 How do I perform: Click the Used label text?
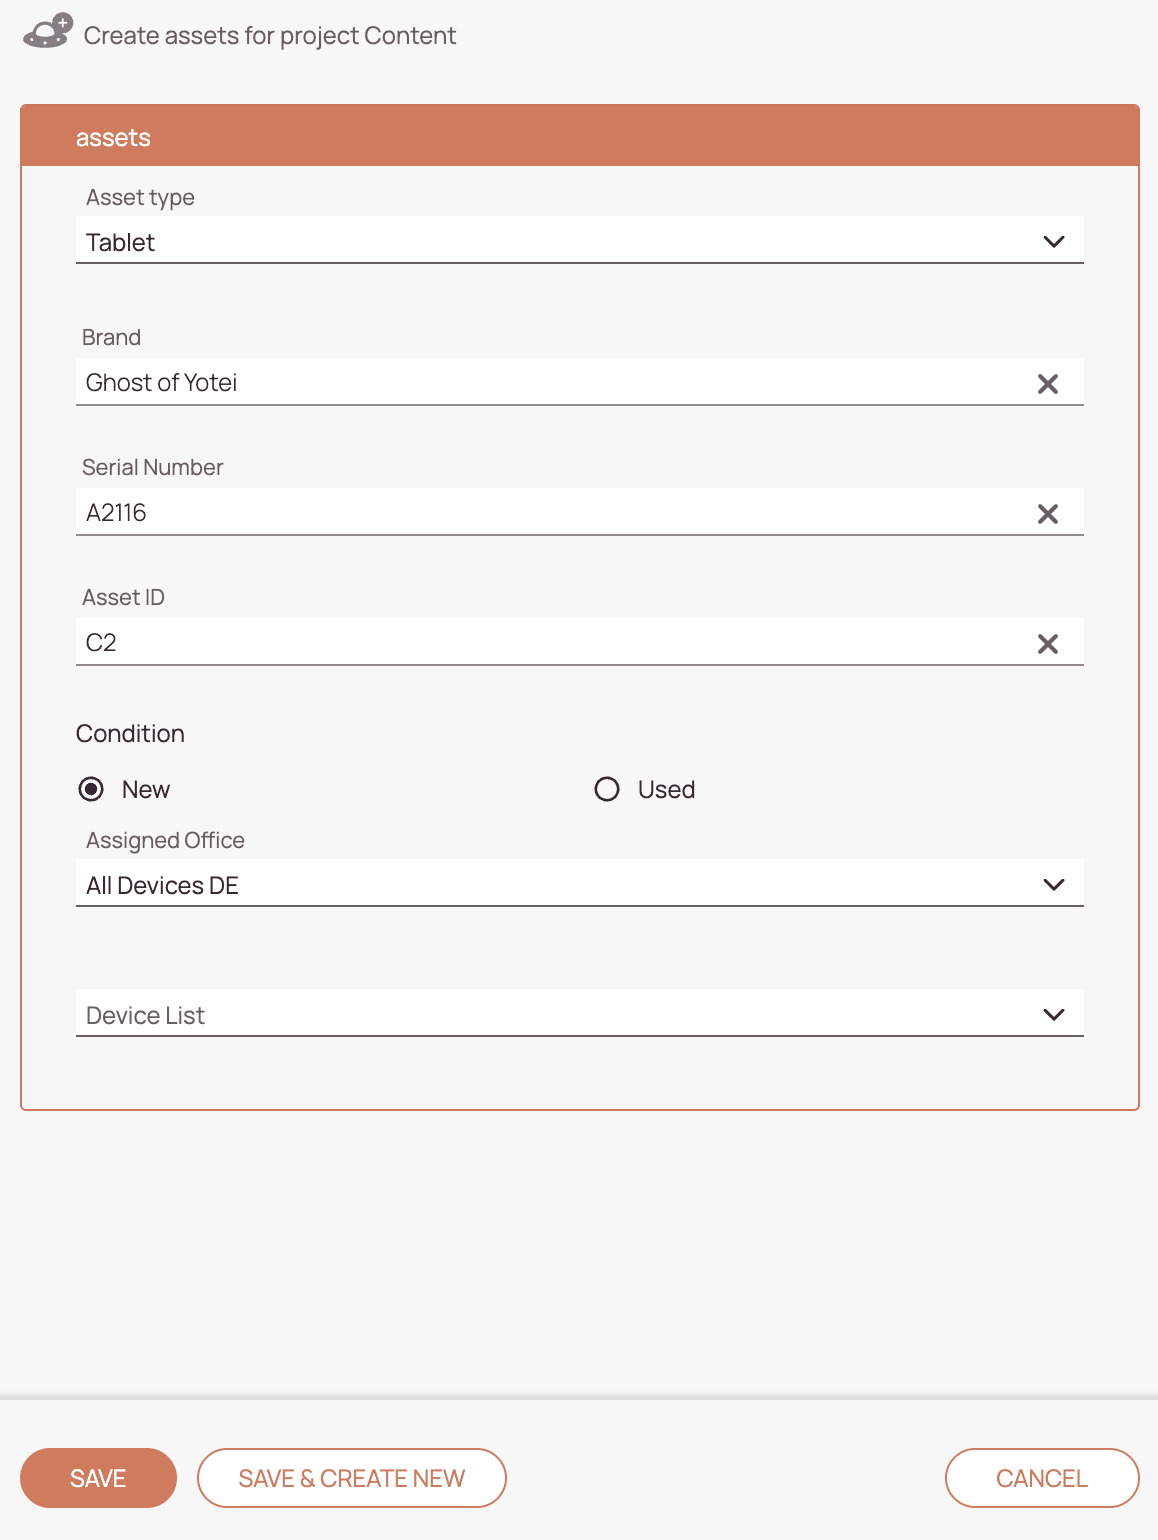coord(666,789)
